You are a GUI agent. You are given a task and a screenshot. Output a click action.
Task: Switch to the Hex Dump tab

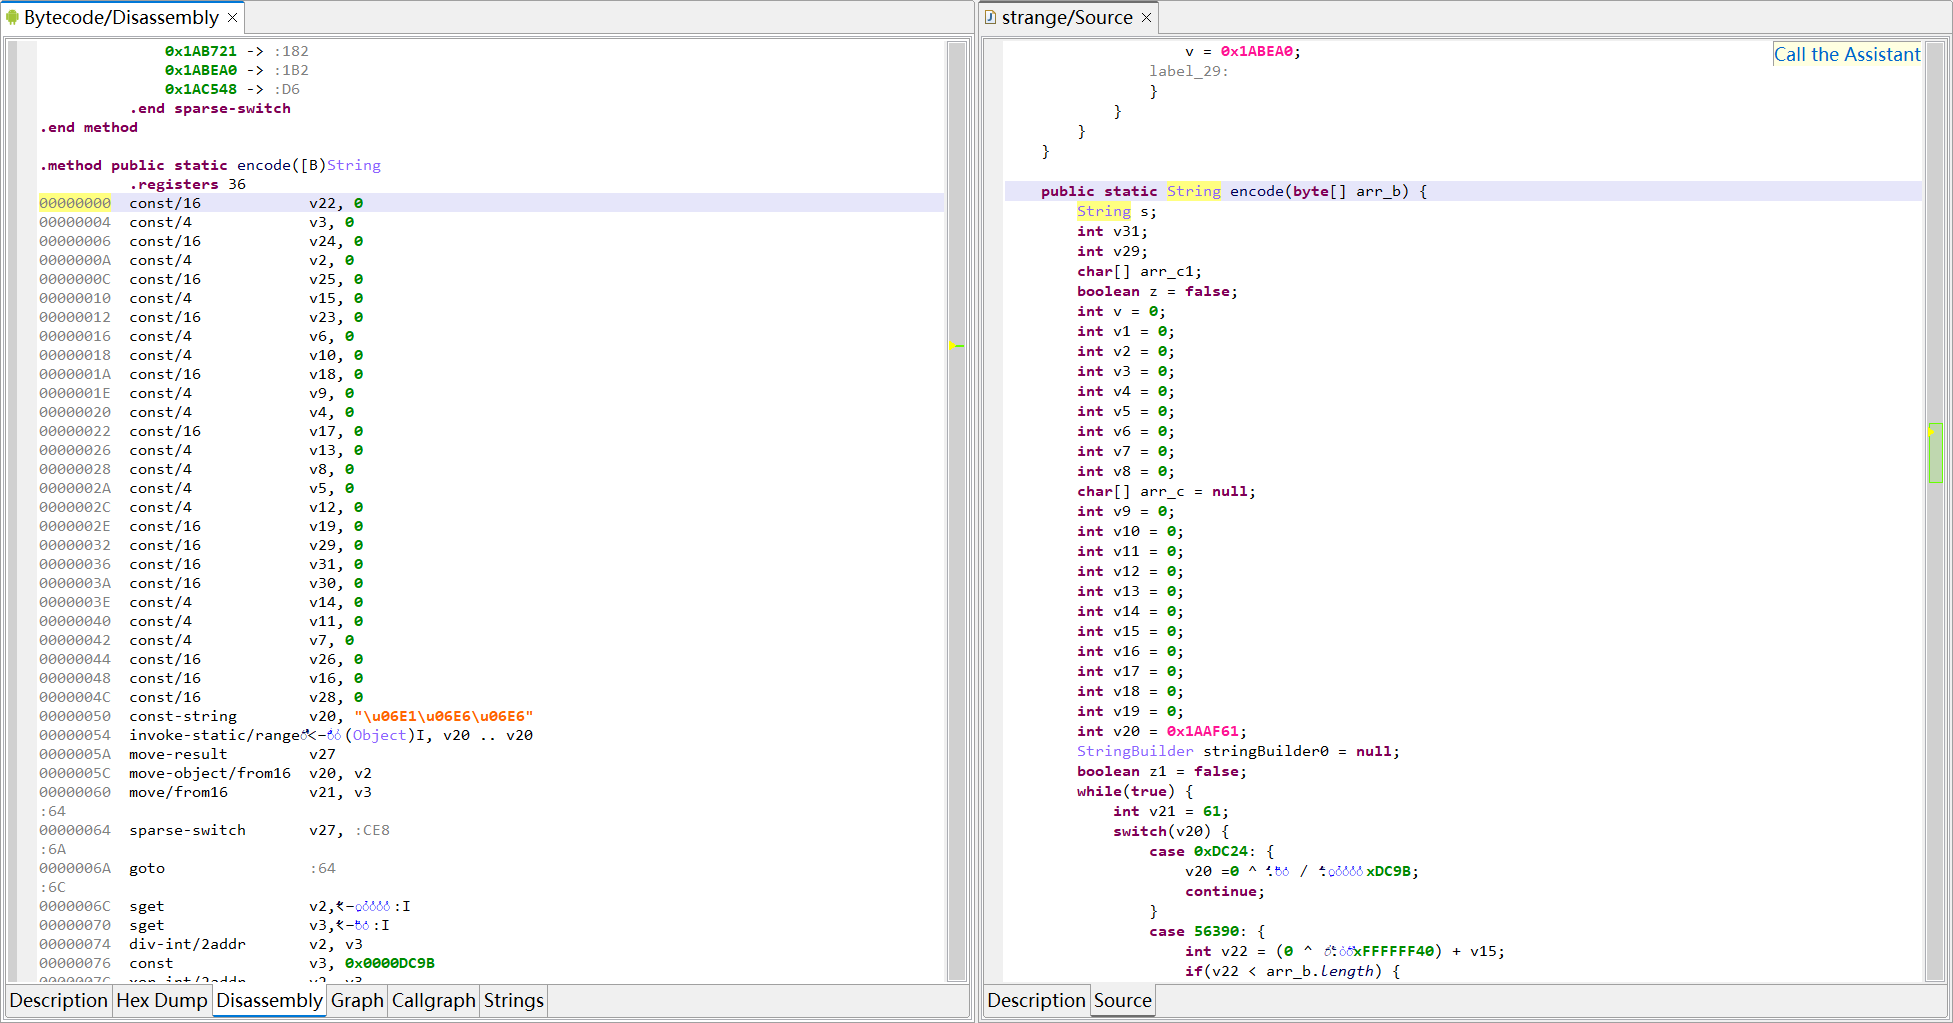[x=161, y=1001]
